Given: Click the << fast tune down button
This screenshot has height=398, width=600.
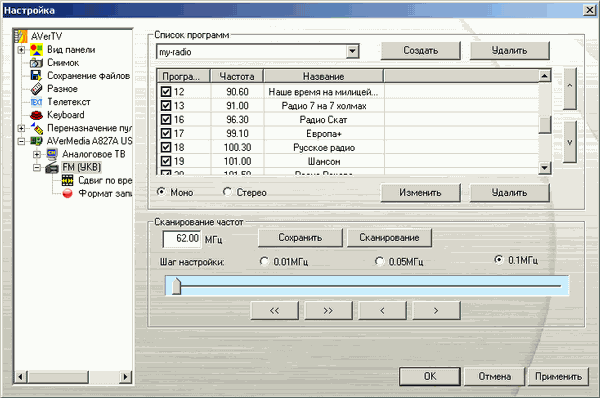Looking at the screenshot, I should pos(274,310).
